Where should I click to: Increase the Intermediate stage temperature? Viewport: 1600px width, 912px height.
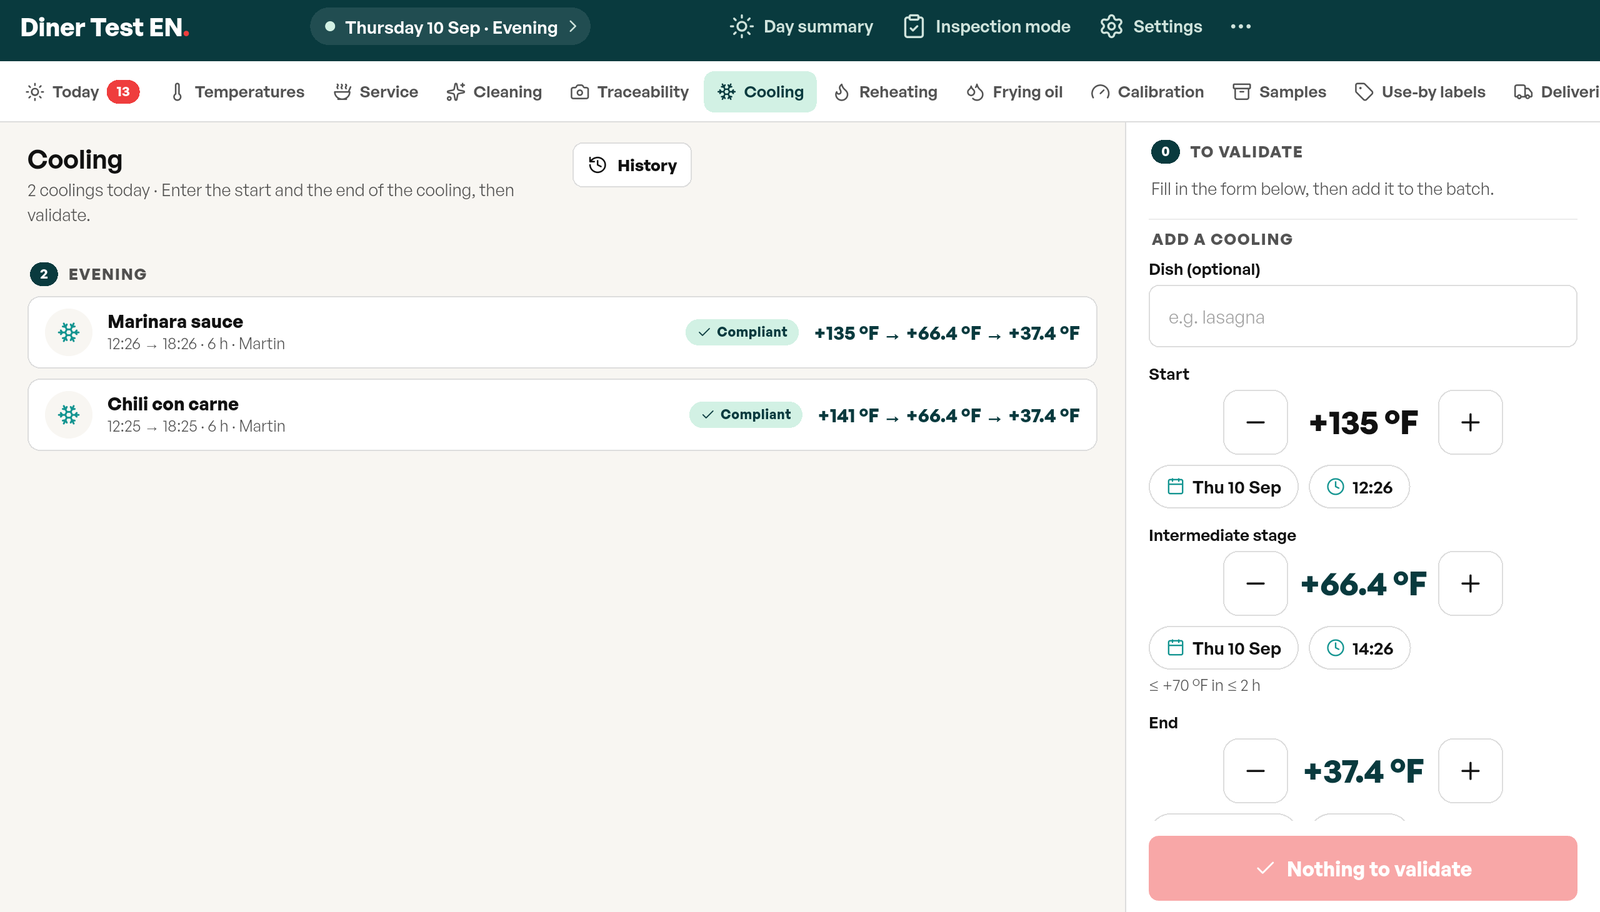[x=1470, y=583]
